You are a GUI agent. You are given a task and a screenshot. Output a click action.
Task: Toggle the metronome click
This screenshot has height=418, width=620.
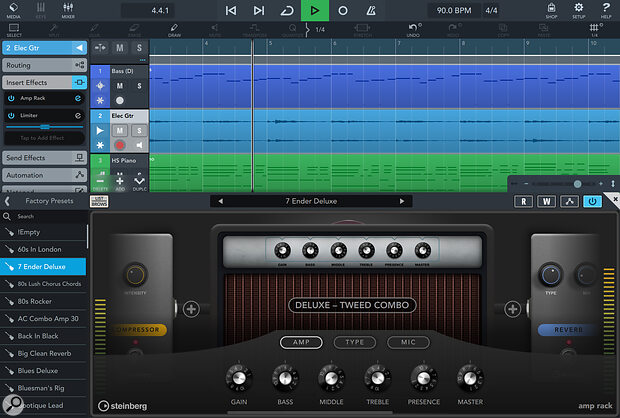click(x=371, y=11)
